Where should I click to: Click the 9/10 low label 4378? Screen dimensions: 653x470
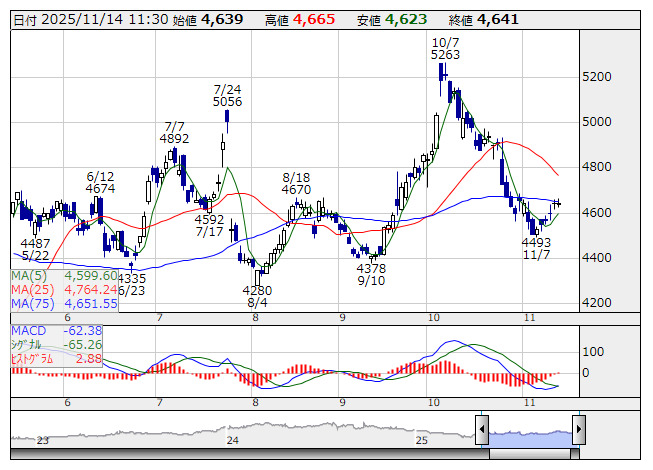click(x=371, y=269)
